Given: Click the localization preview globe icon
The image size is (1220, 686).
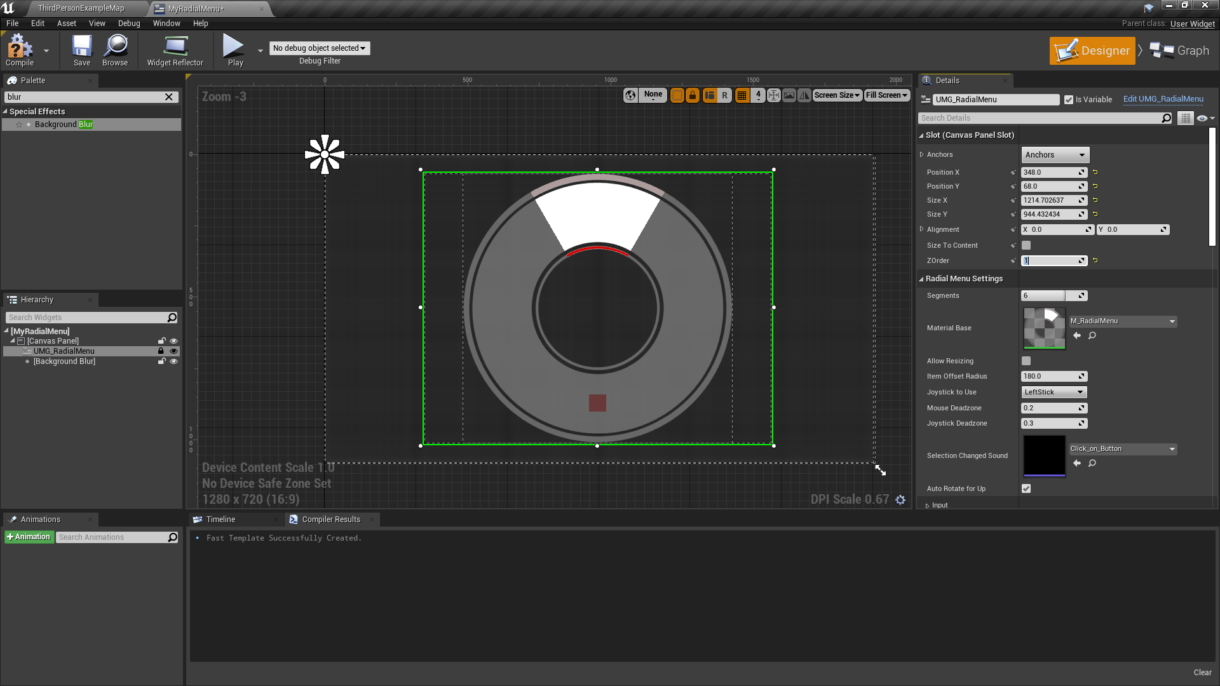Looking at the screenshot, I should pos(630,95).
